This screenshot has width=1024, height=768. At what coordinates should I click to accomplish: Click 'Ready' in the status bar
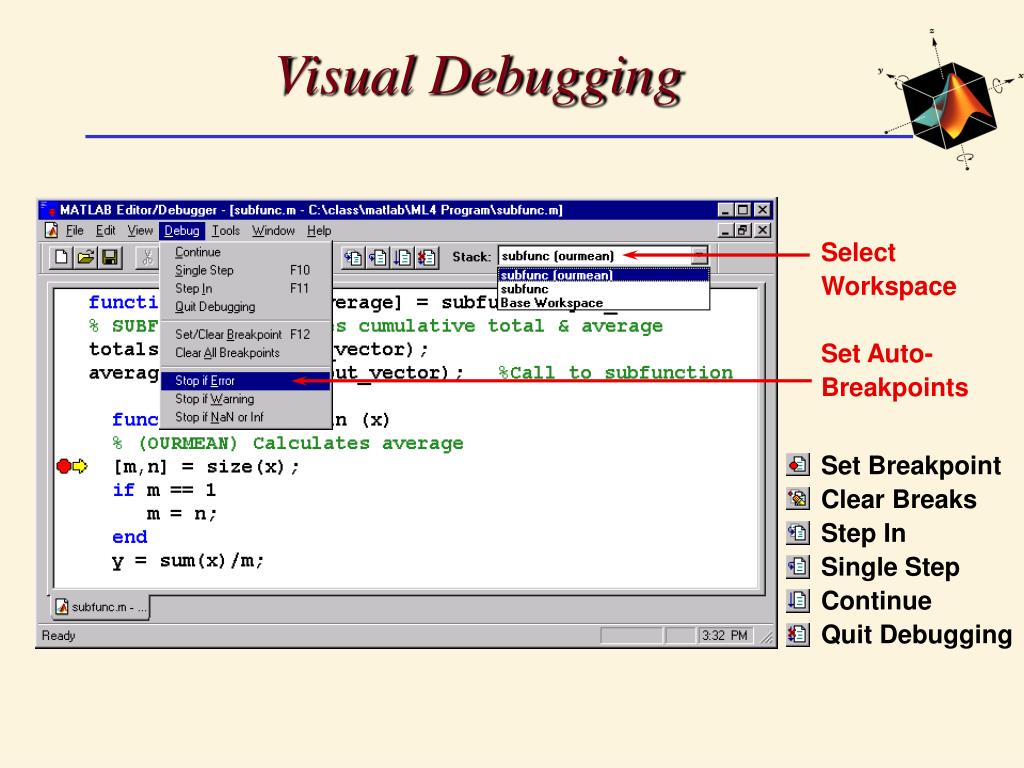click(x=59, y=635)
